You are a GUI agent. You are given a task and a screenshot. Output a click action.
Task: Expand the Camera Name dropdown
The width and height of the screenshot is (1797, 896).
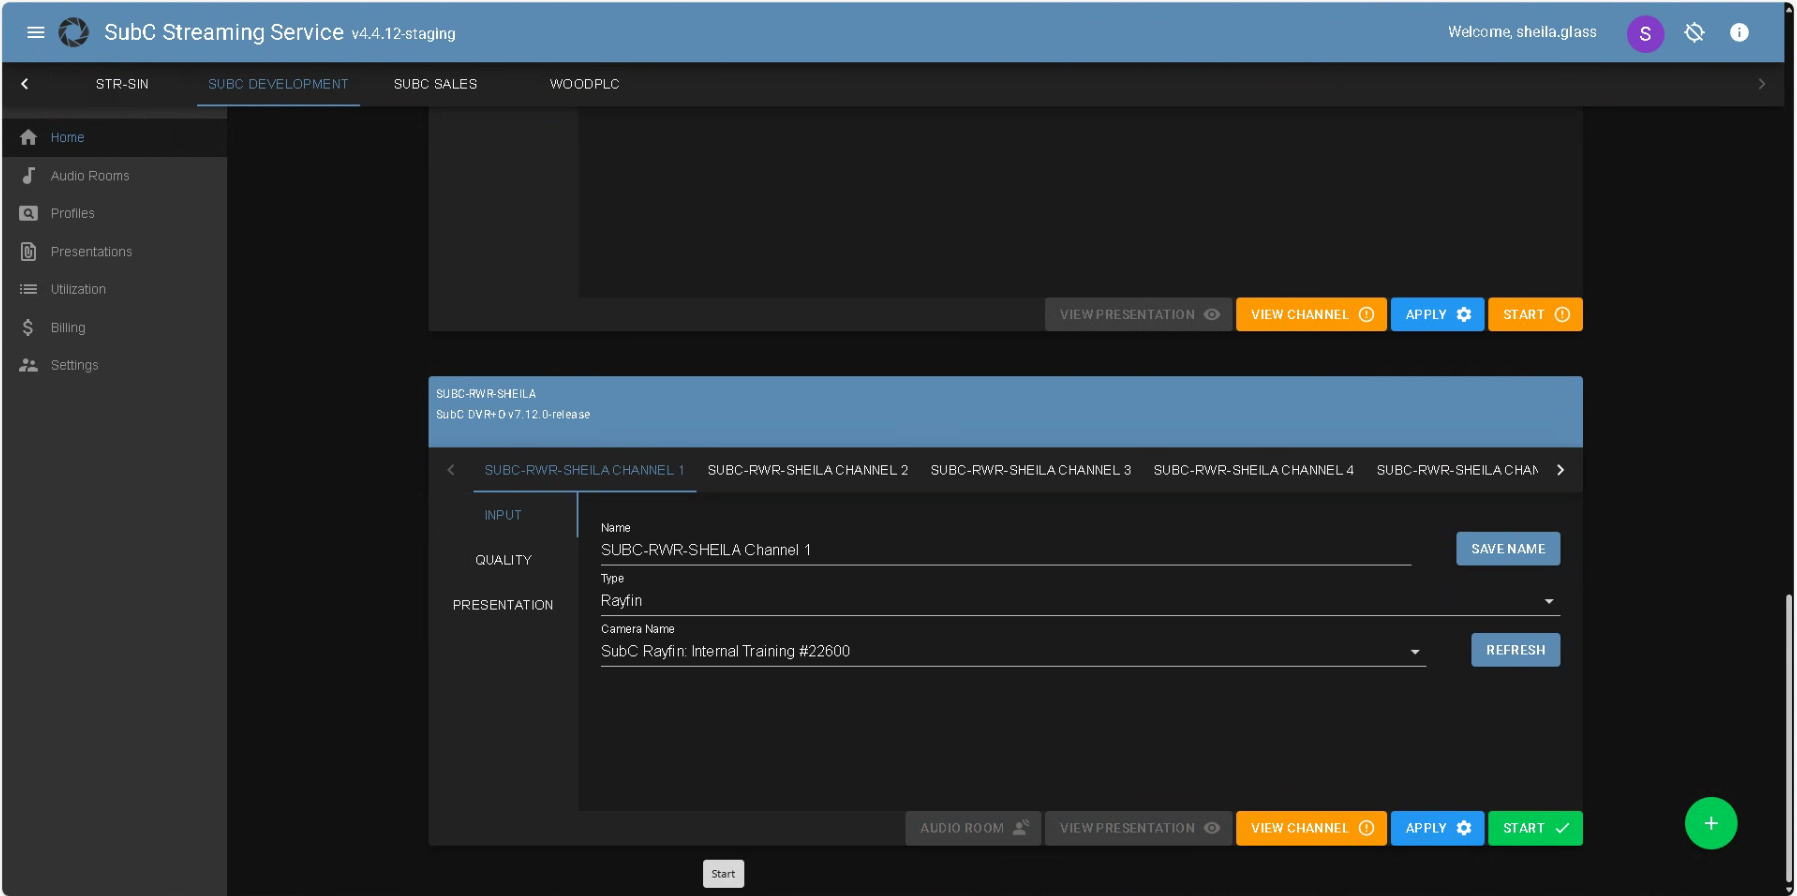(x=1011, y=652)
